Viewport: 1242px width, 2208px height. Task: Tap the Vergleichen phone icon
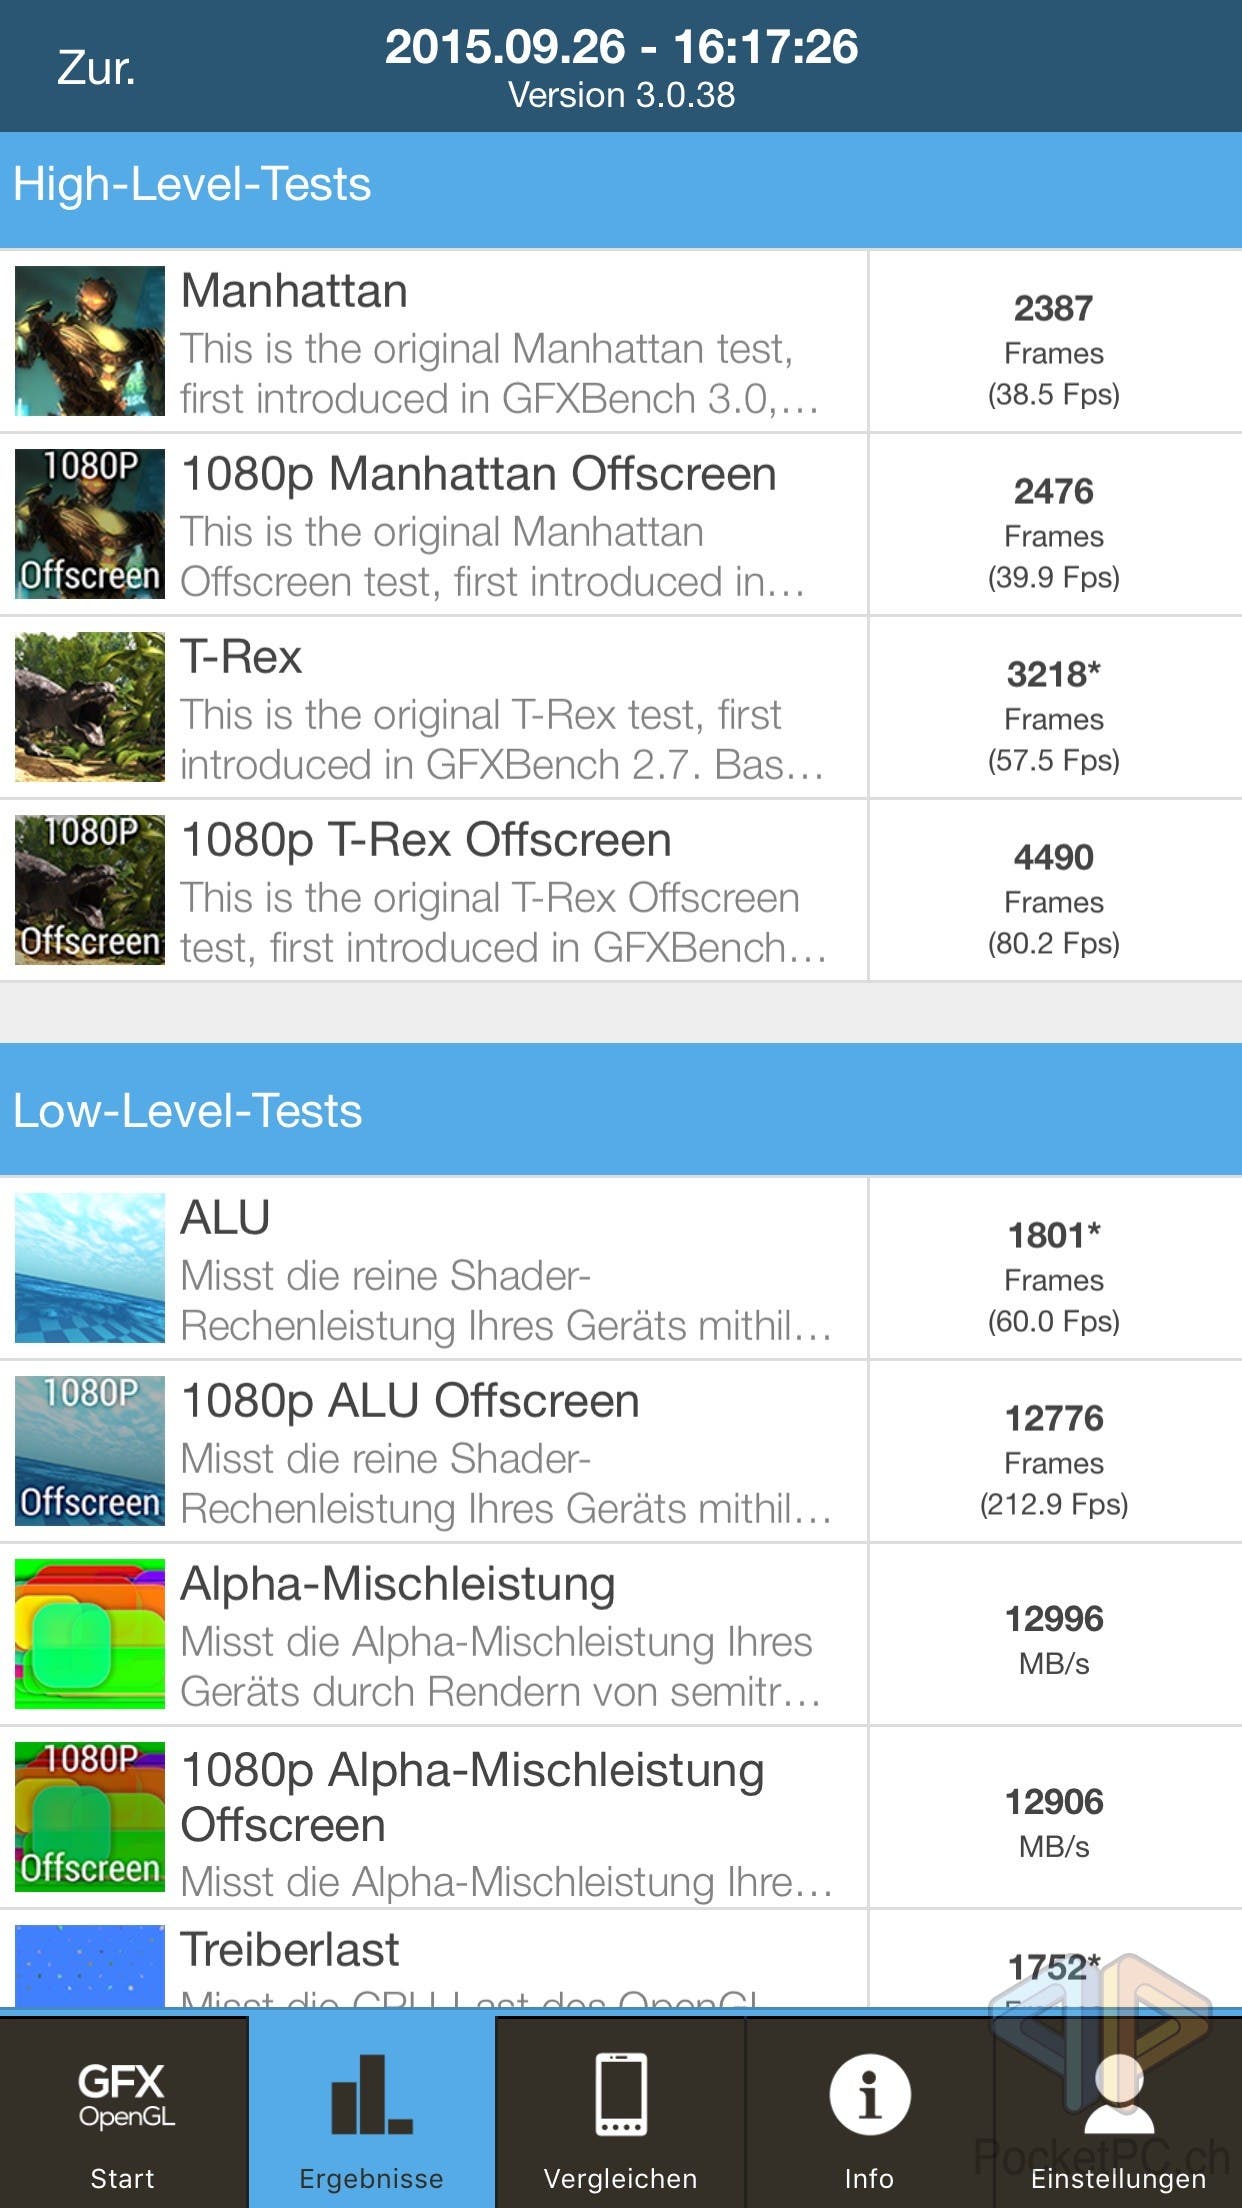tap(620, 2094)
